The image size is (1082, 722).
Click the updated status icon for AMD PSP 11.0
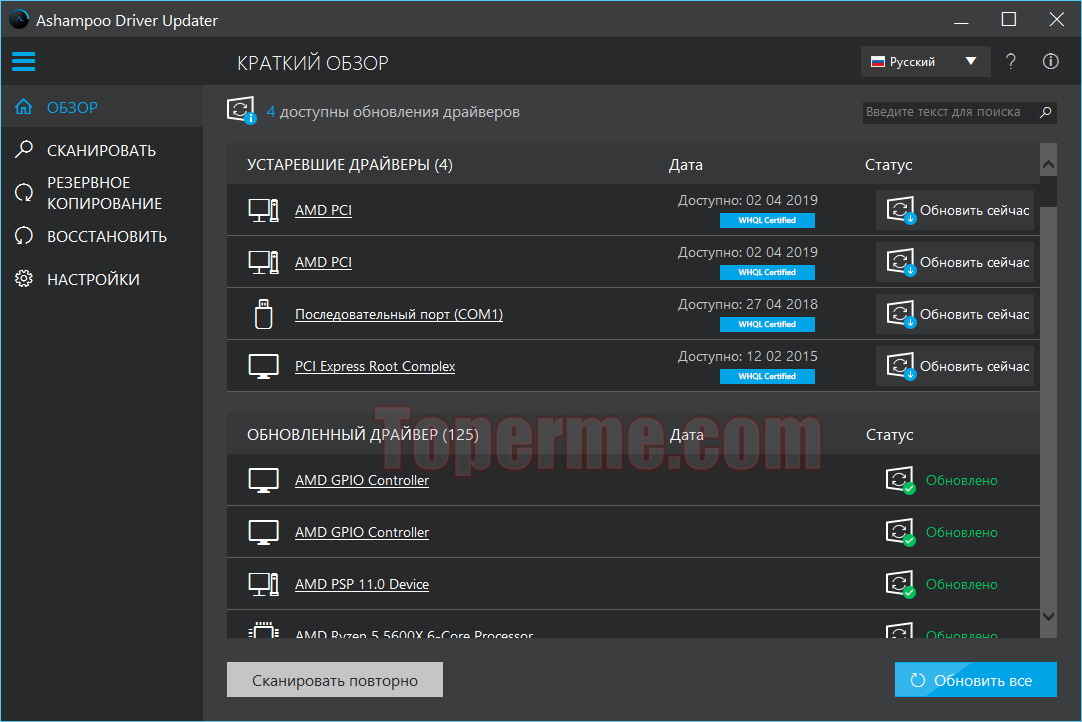point(901,584)
